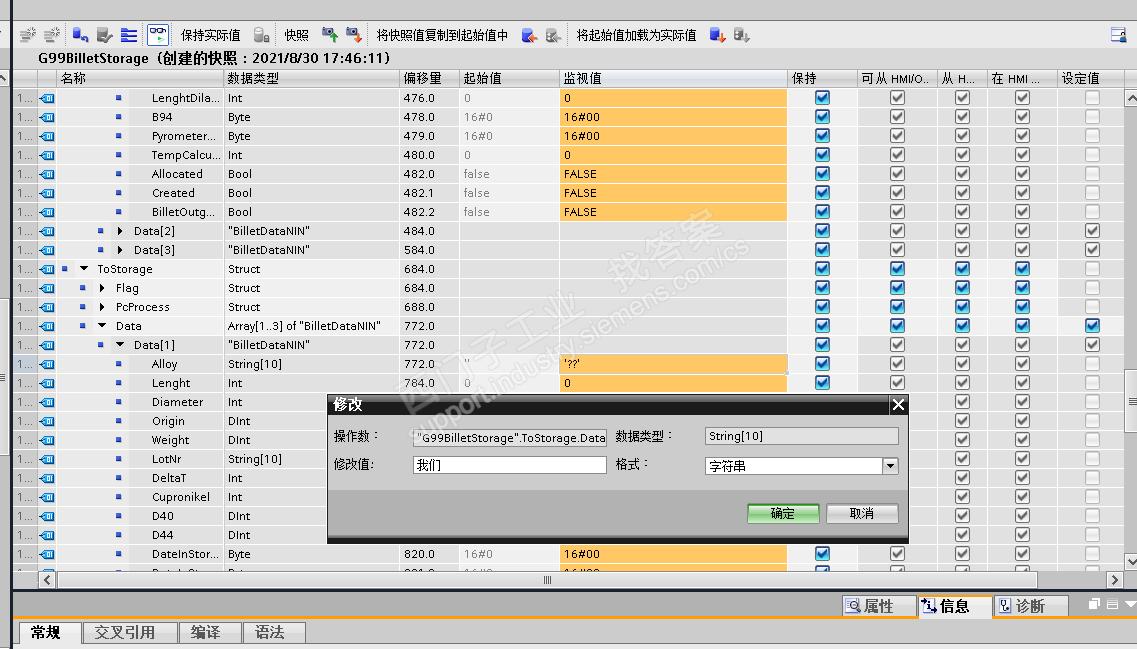Collapse the Data[1] node

120,345
